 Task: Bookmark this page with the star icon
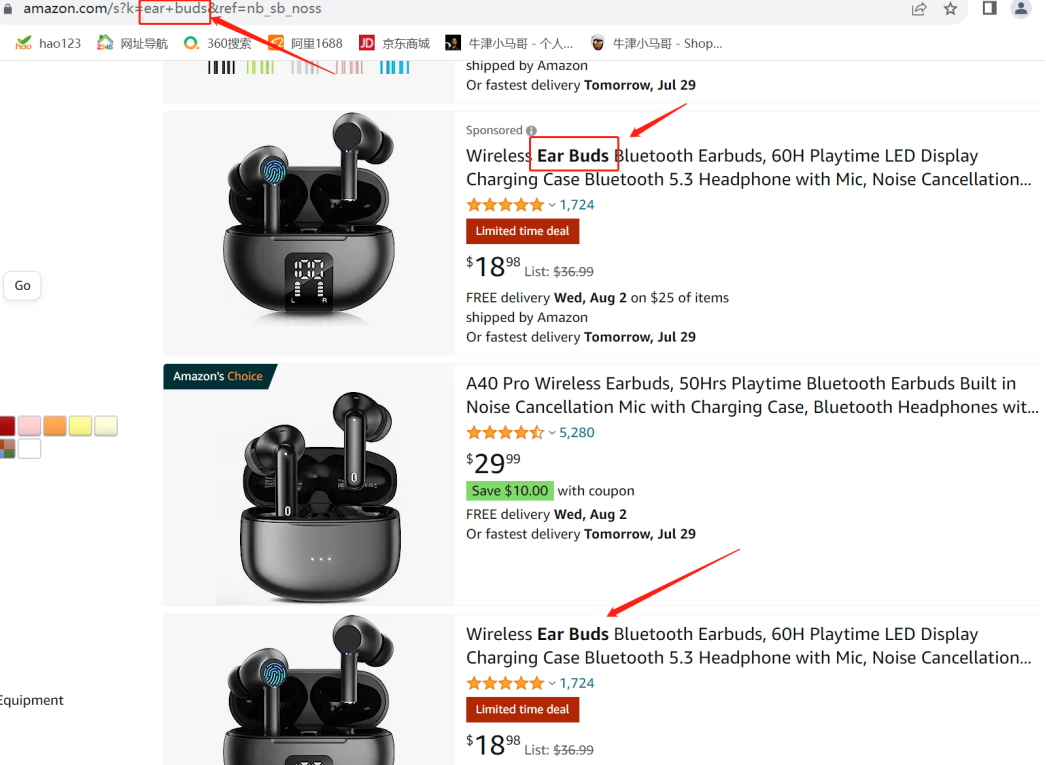point(950,9)
